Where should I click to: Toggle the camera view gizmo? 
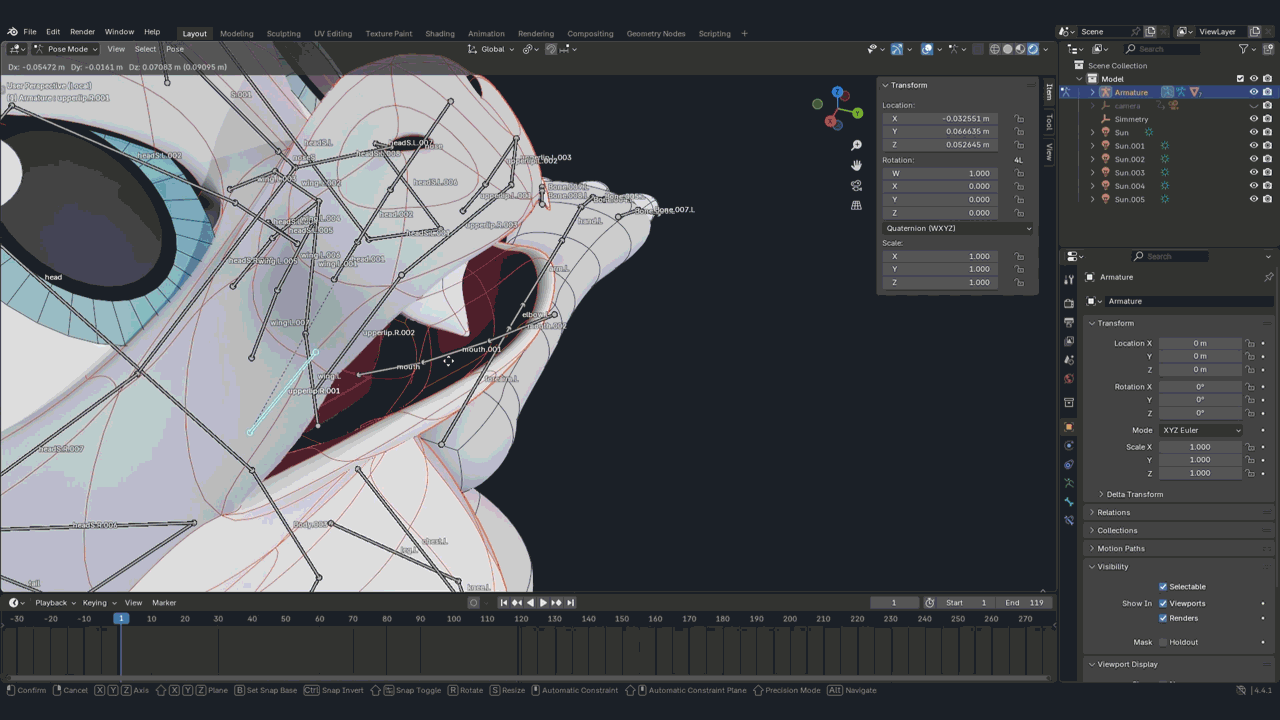tap(856, 186)
